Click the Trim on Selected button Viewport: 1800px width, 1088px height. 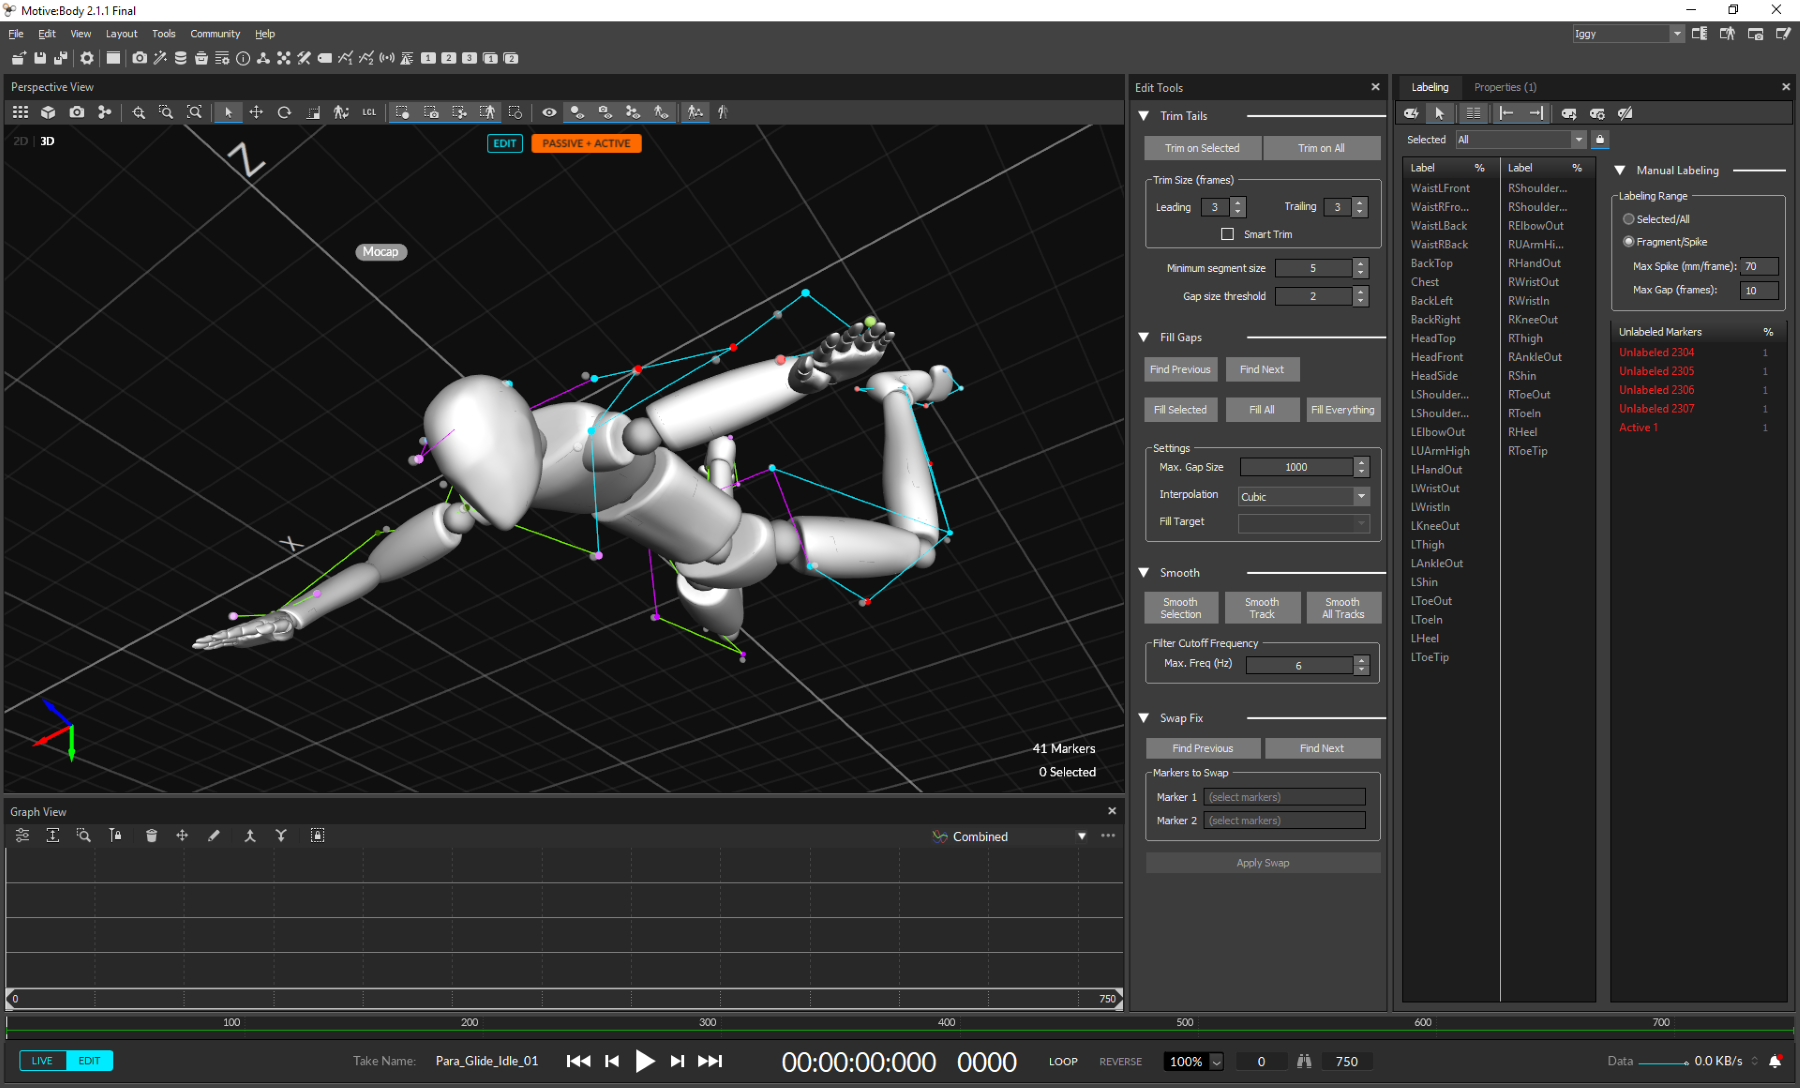(x=1201, y=148)
